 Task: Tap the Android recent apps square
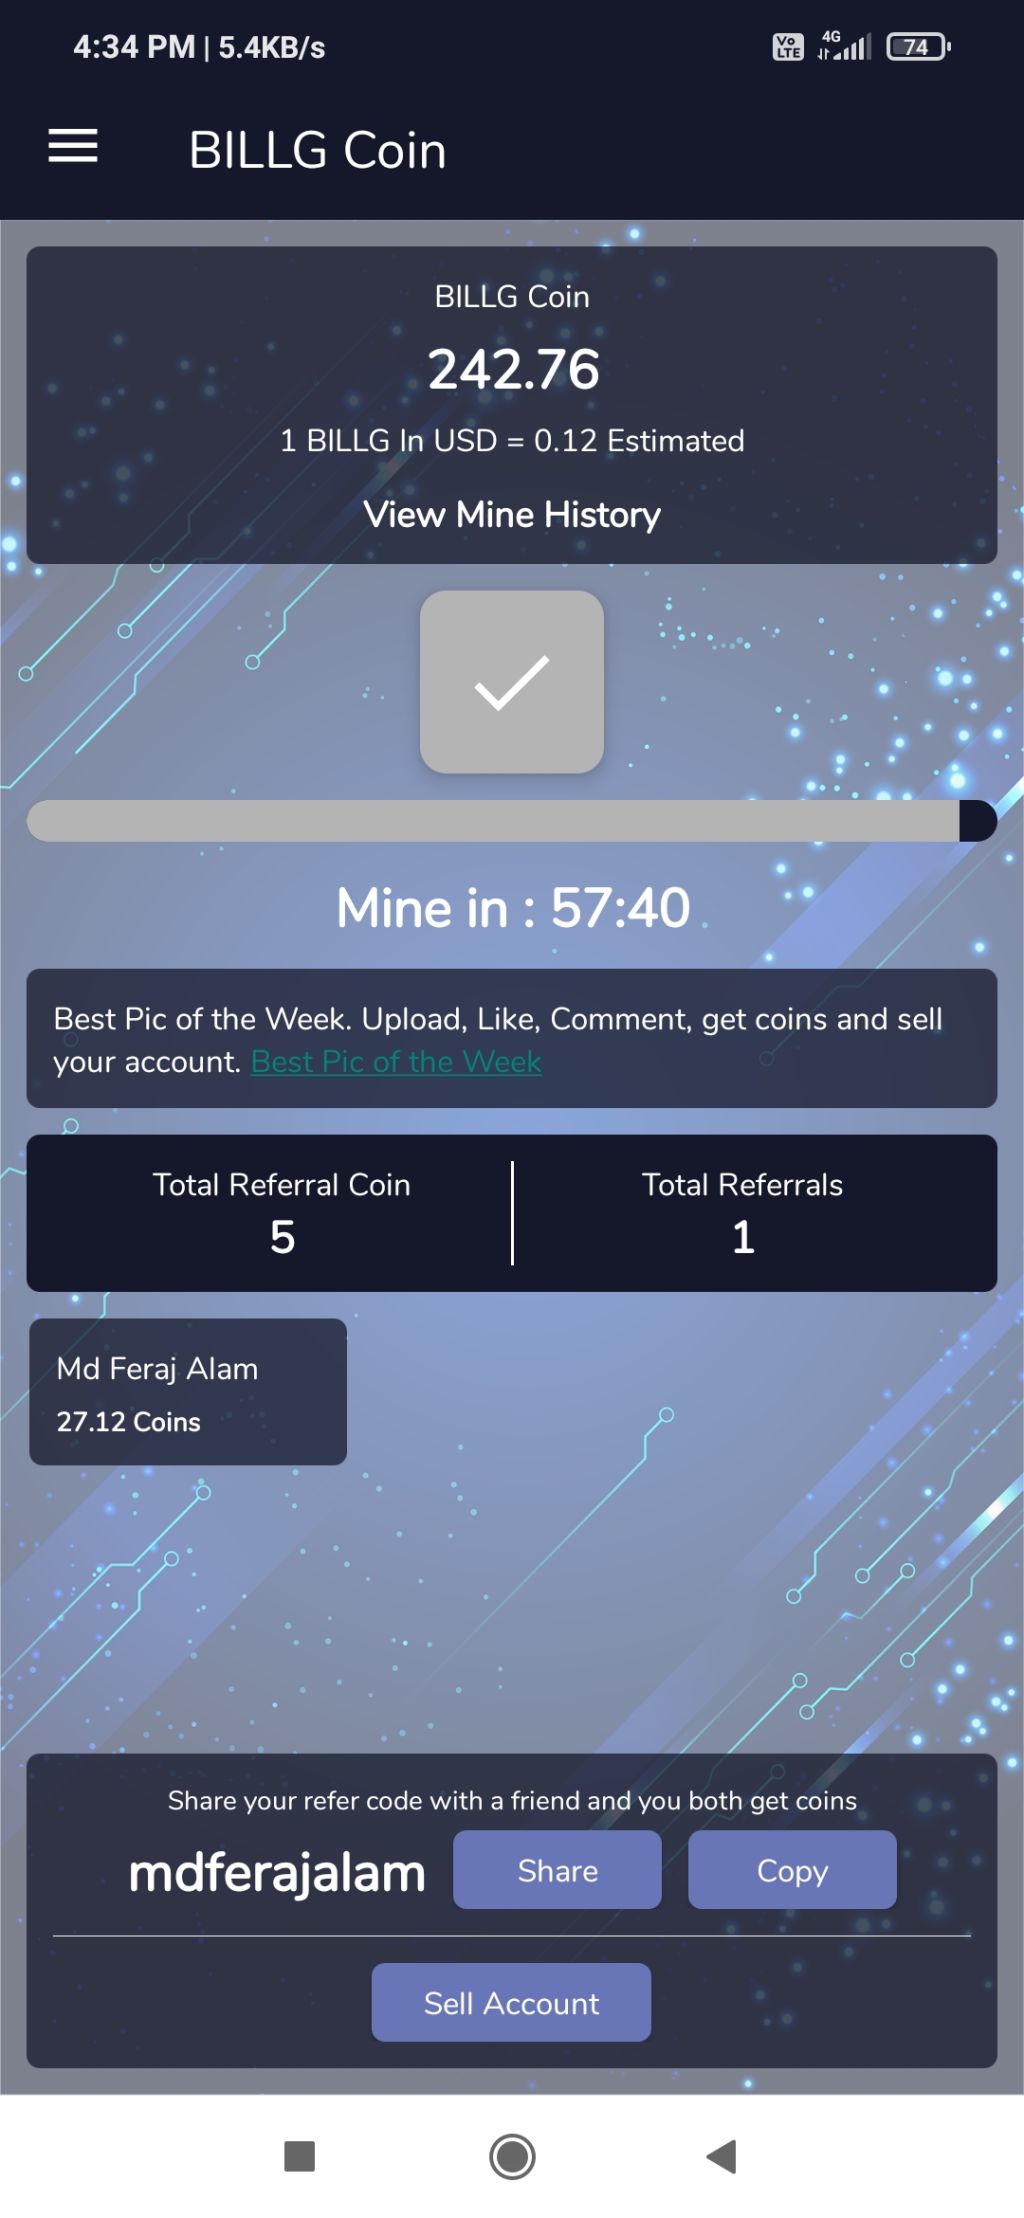300,2156
